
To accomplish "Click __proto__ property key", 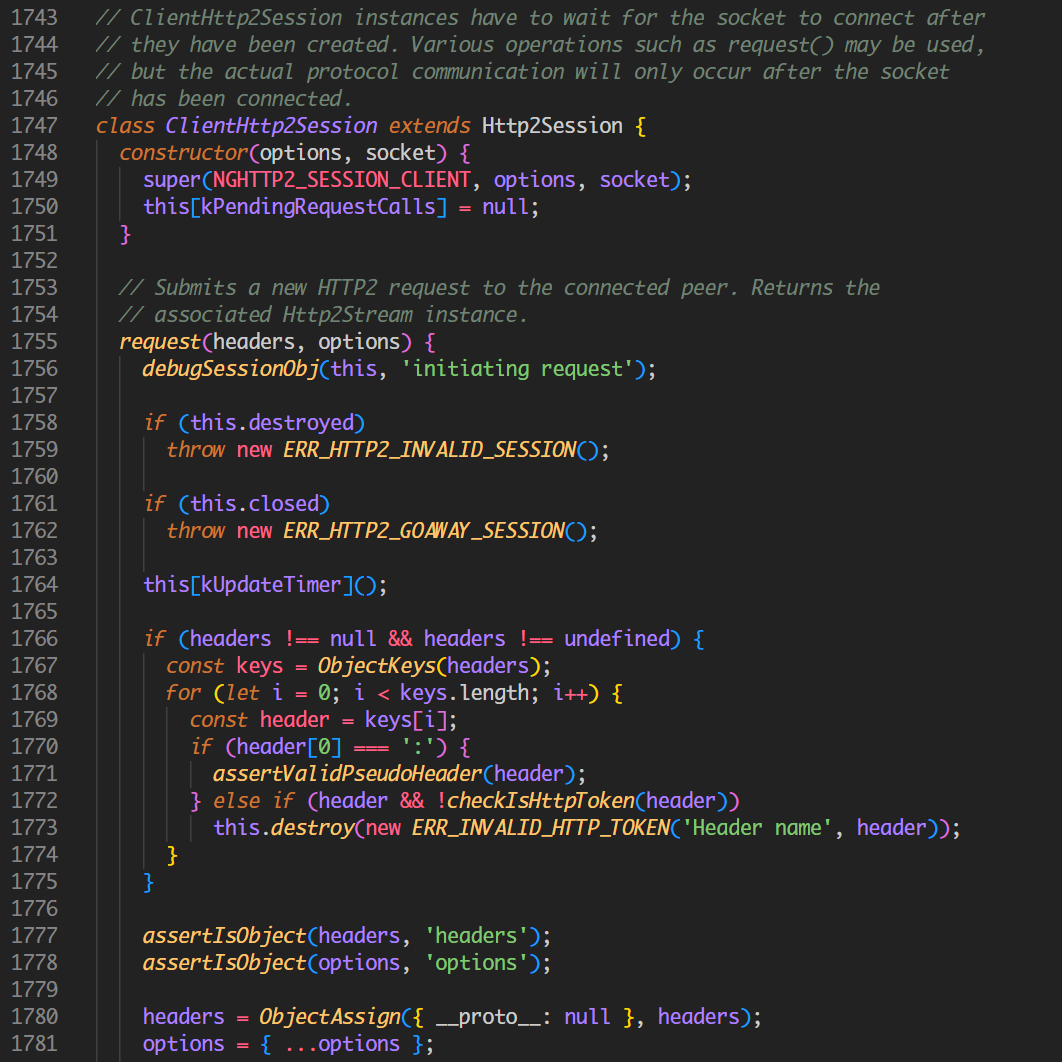I will 488,1017.
